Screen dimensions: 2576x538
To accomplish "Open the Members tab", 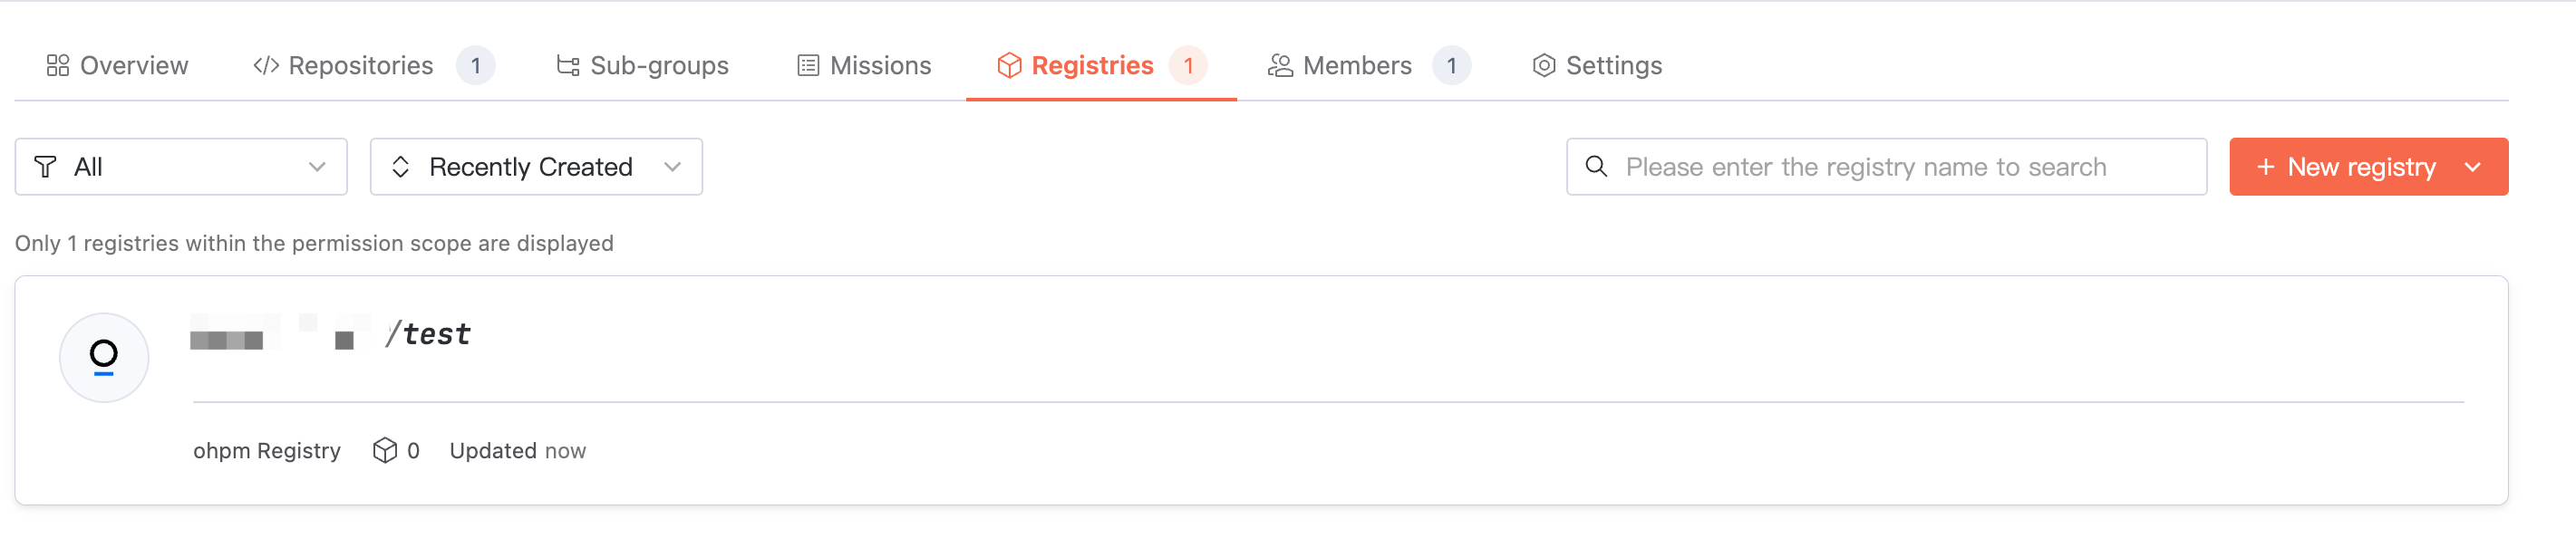I will point(1357,66).
